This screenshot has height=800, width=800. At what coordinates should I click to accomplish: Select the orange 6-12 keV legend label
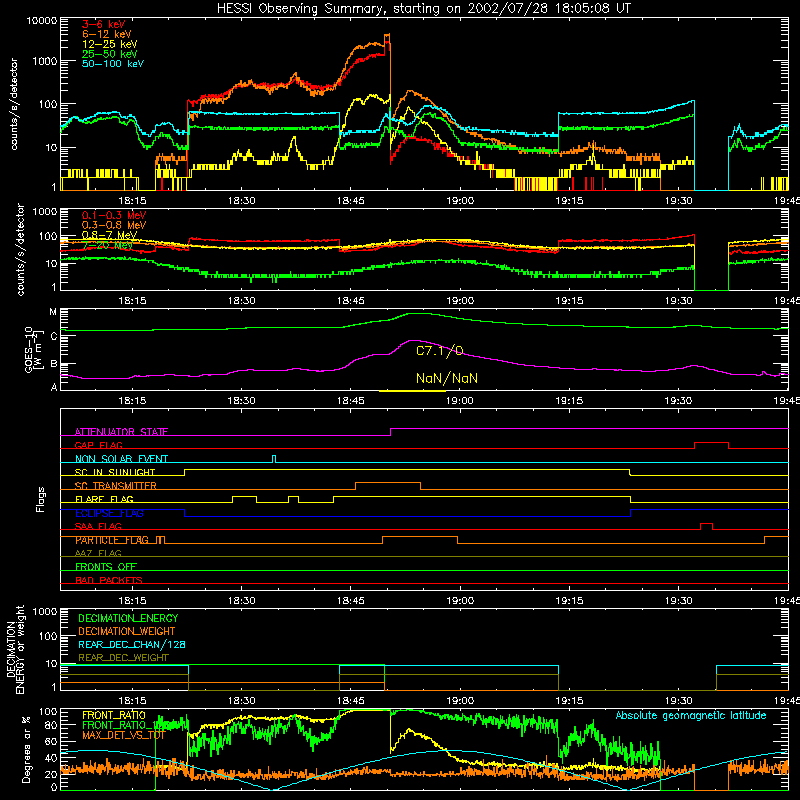[x=107, y=34]
